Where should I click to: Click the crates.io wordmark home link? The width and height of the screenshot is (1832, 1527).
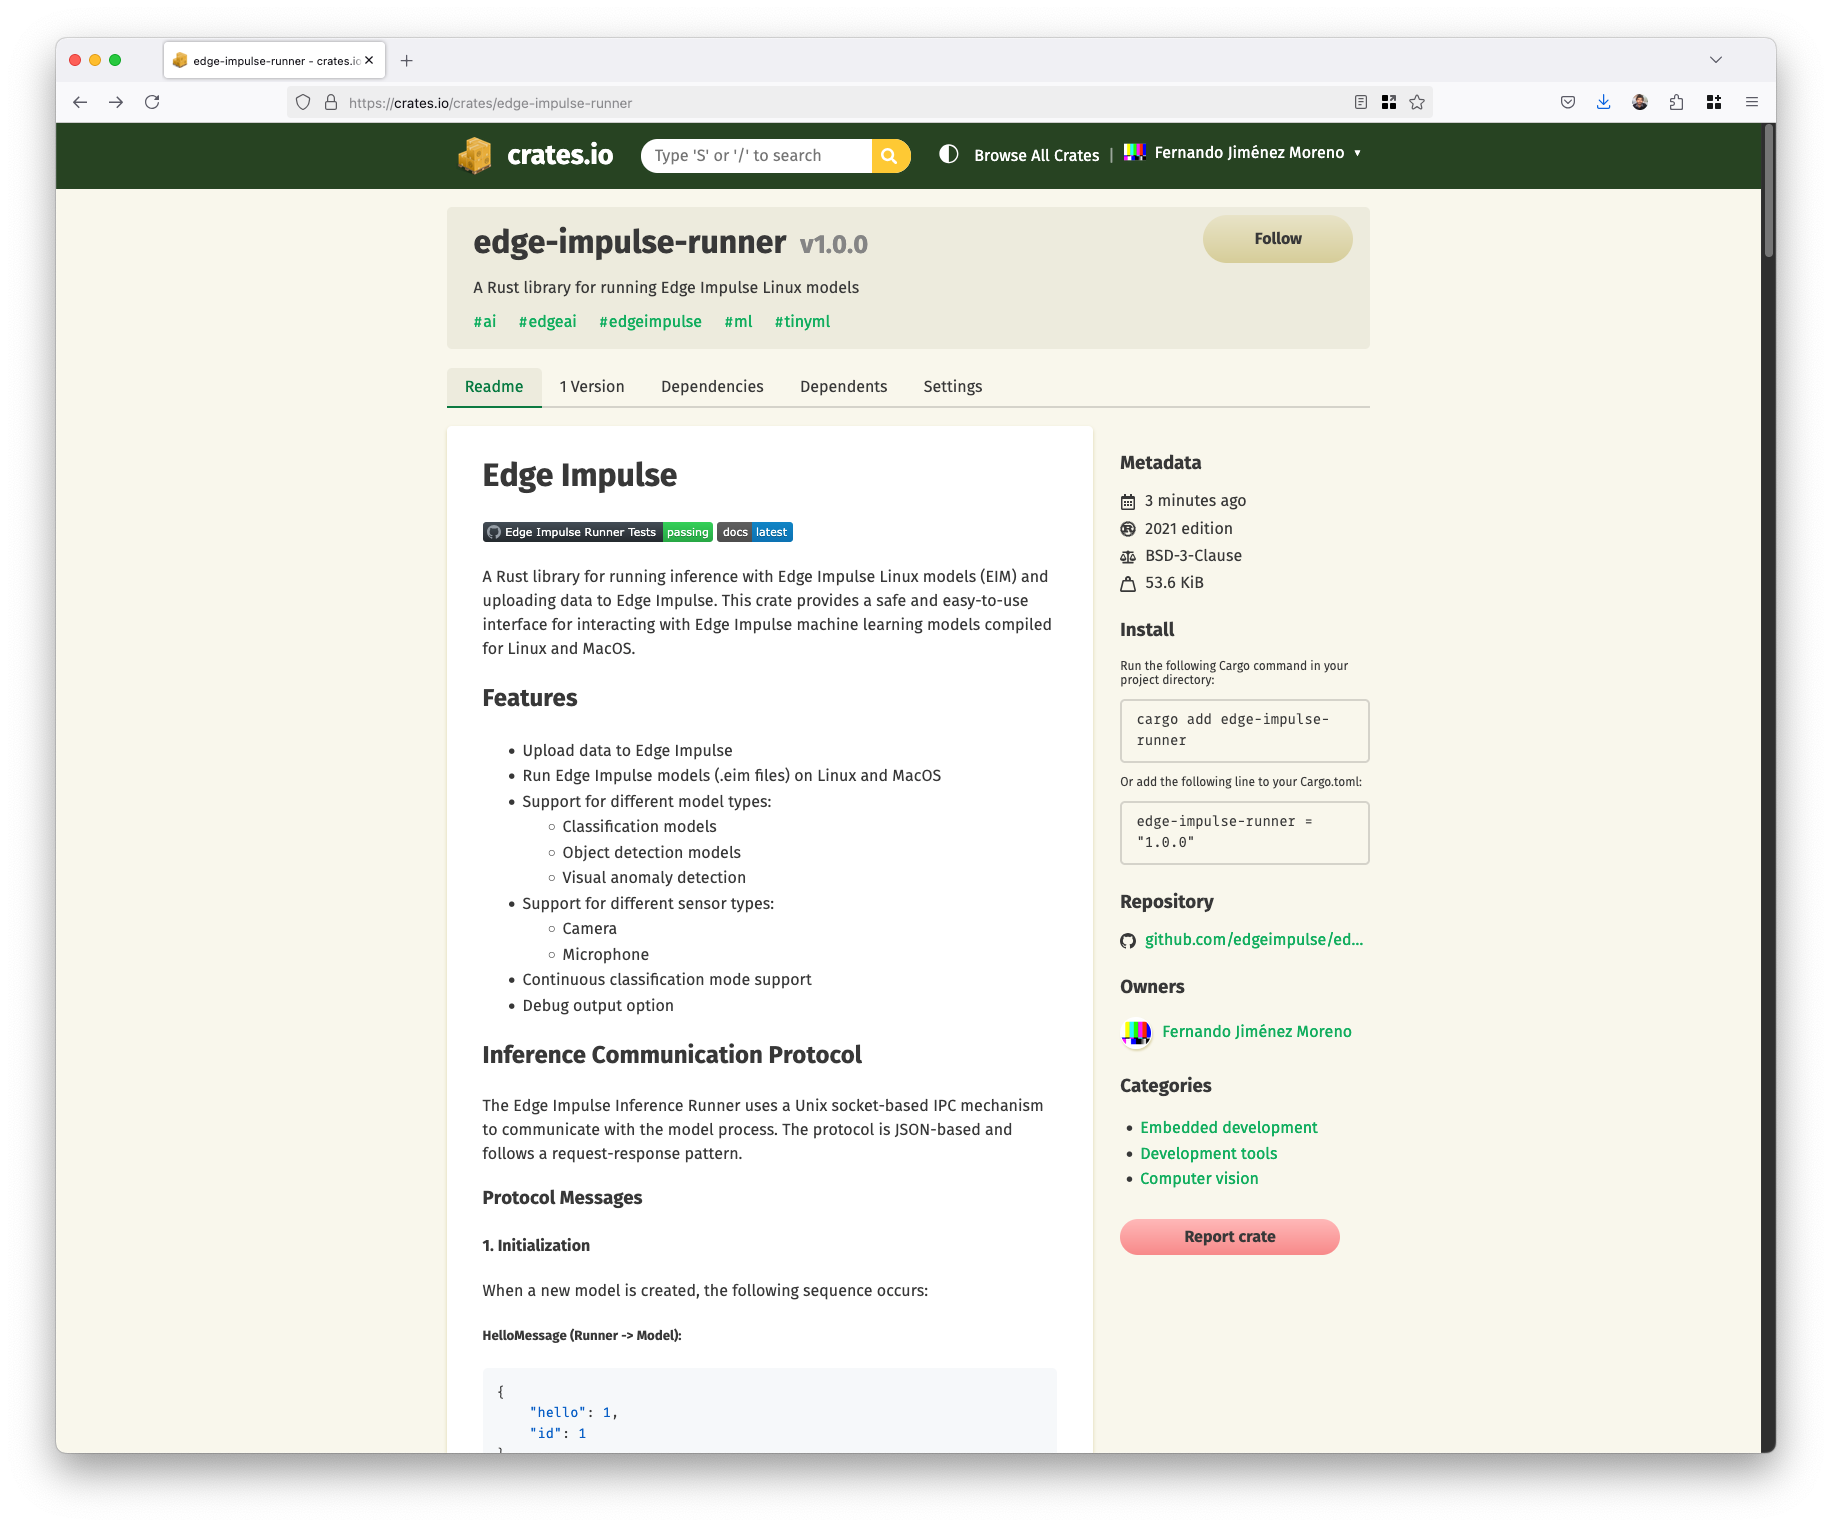[x=560, y=155]
